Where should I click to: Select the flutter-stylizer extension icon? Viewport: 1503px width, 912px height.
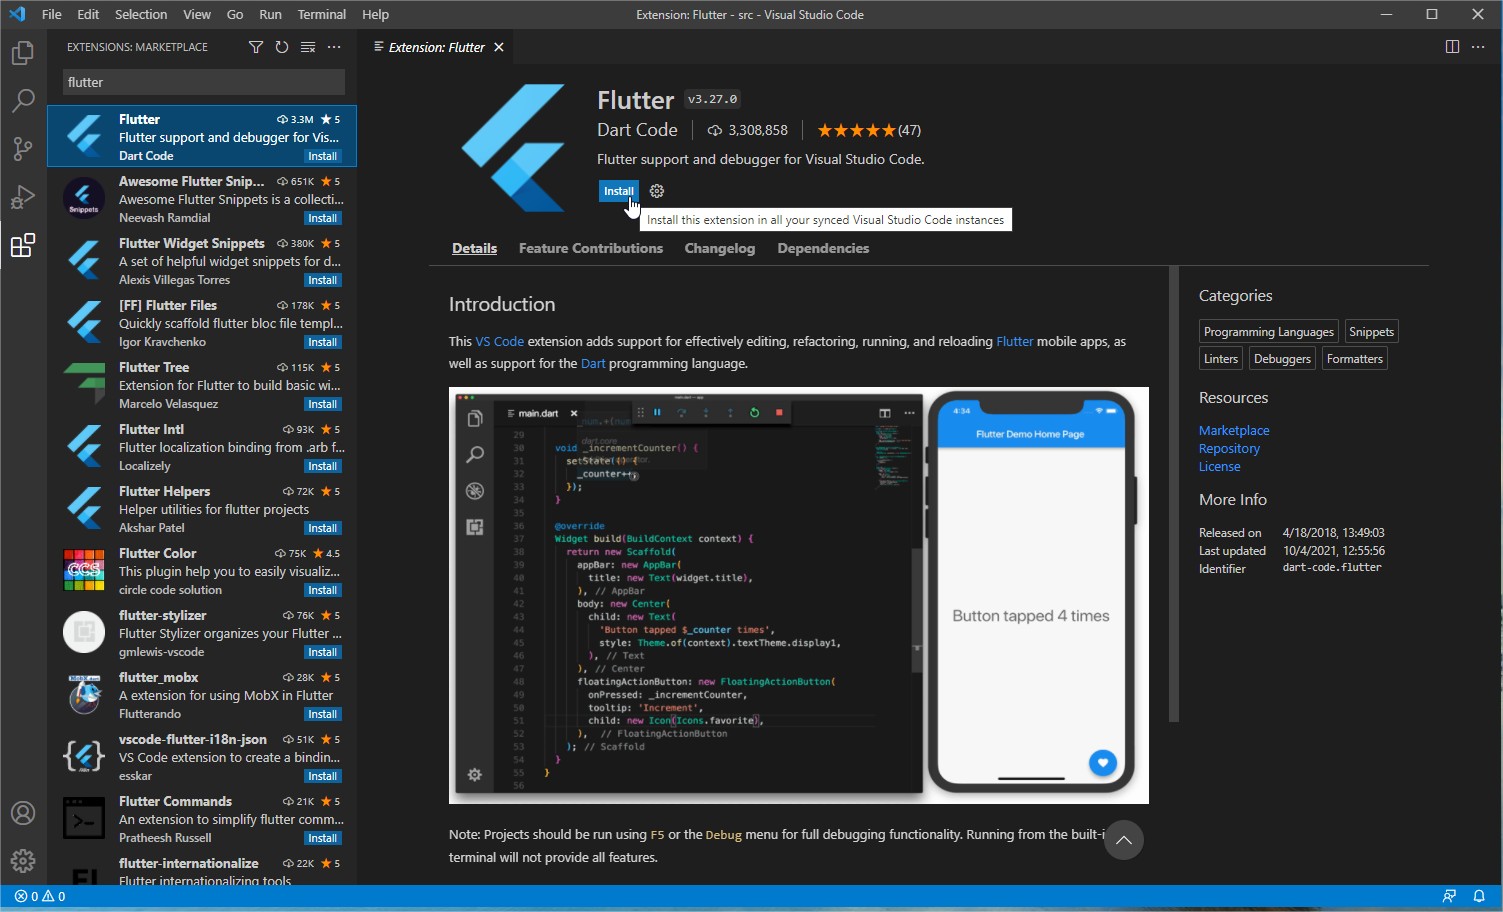pos(84,633)
